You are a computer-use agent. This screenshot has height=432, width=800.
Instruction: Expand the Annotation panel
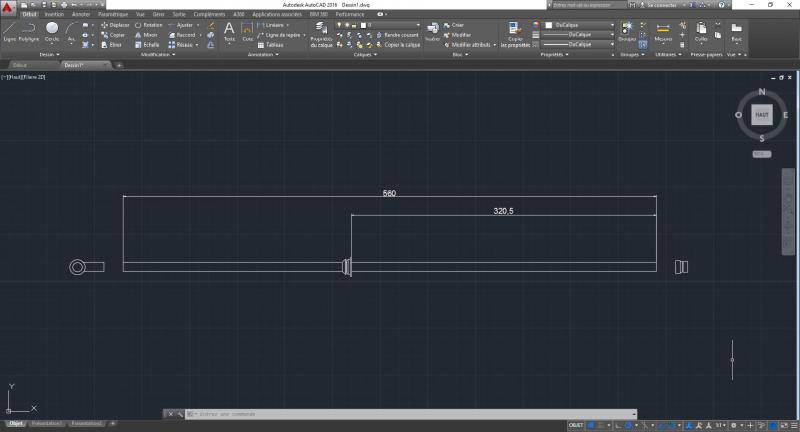(263, 54)
